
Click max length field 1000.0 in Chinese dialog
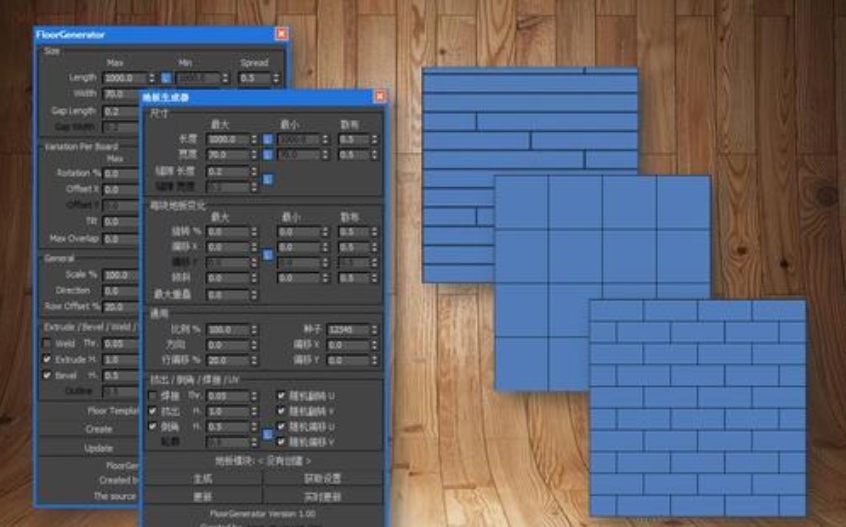click(x=228, y=139)
